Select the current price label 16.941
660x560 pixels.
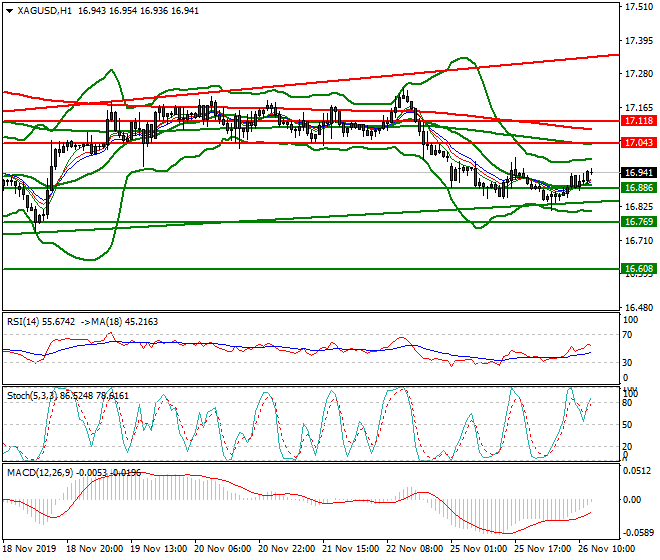coord(639,173)
